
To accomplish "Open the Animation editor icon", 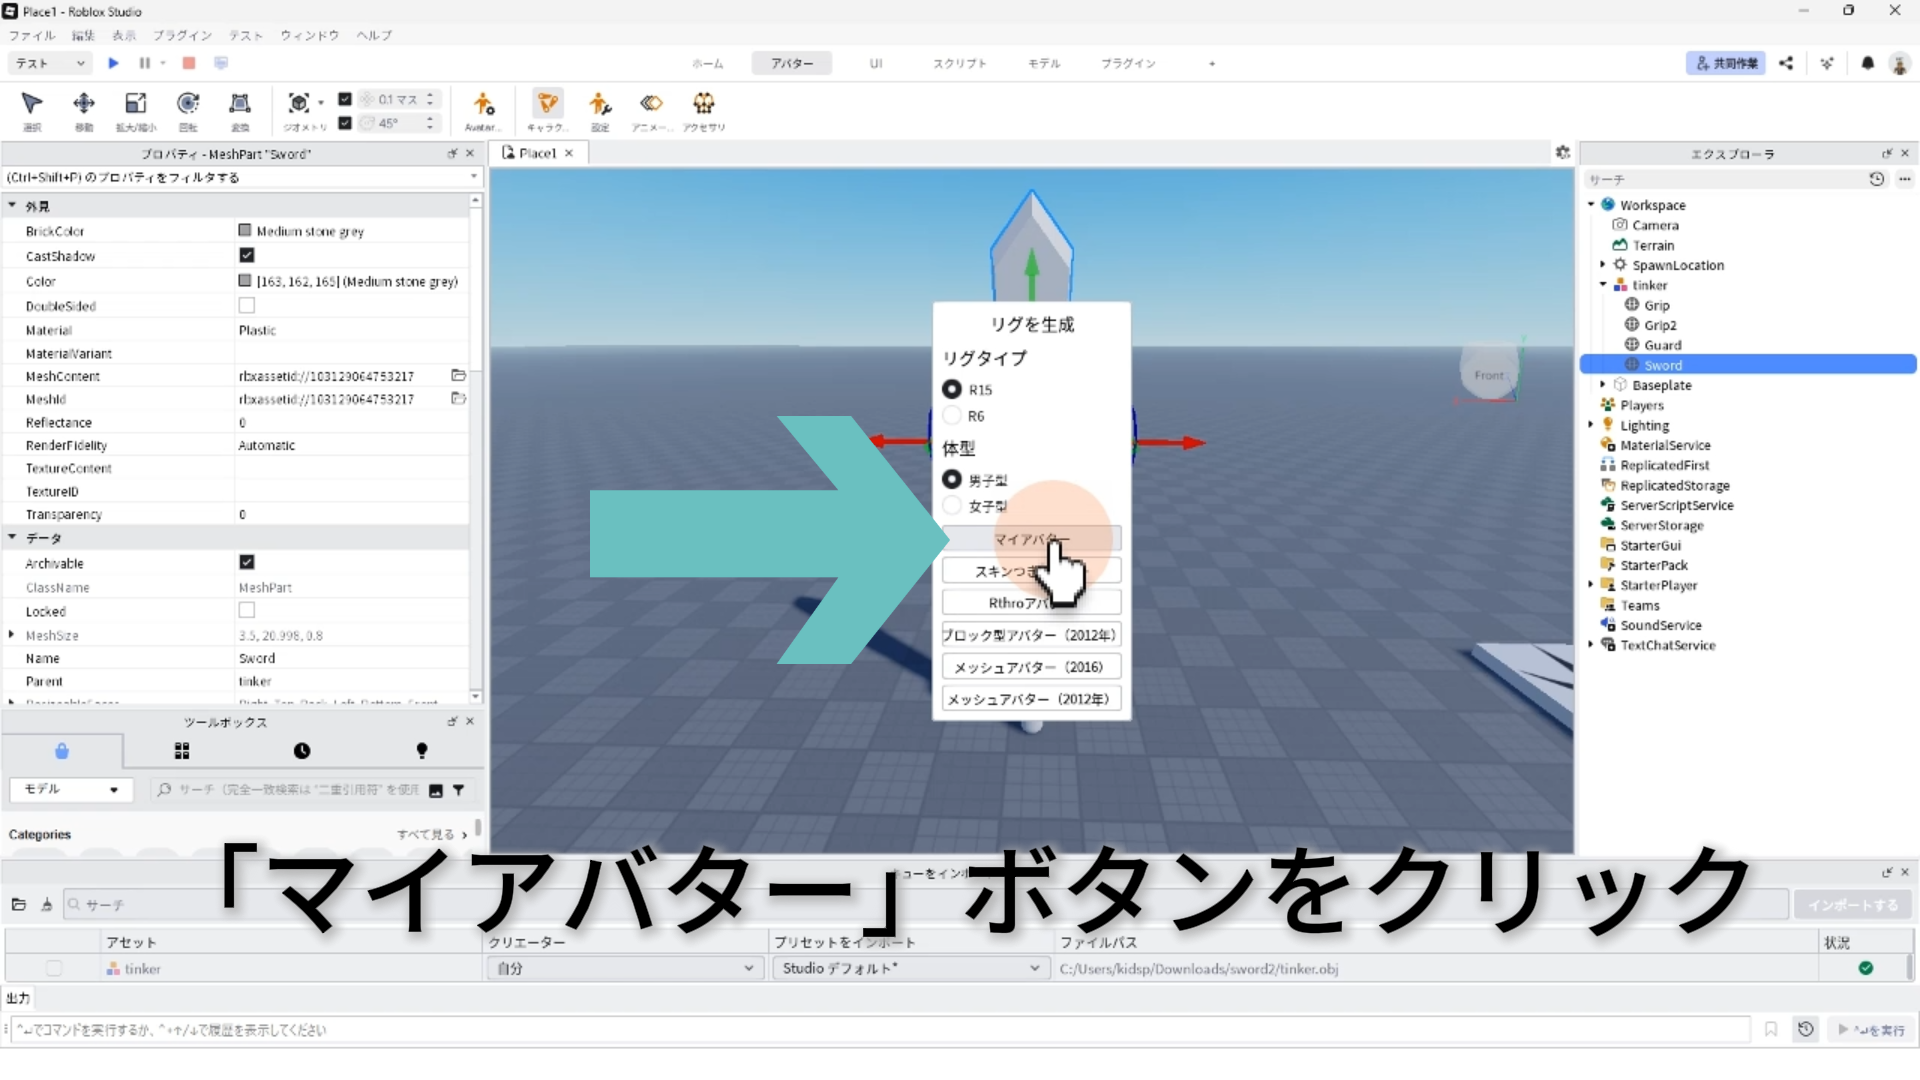I will (651, 104).
